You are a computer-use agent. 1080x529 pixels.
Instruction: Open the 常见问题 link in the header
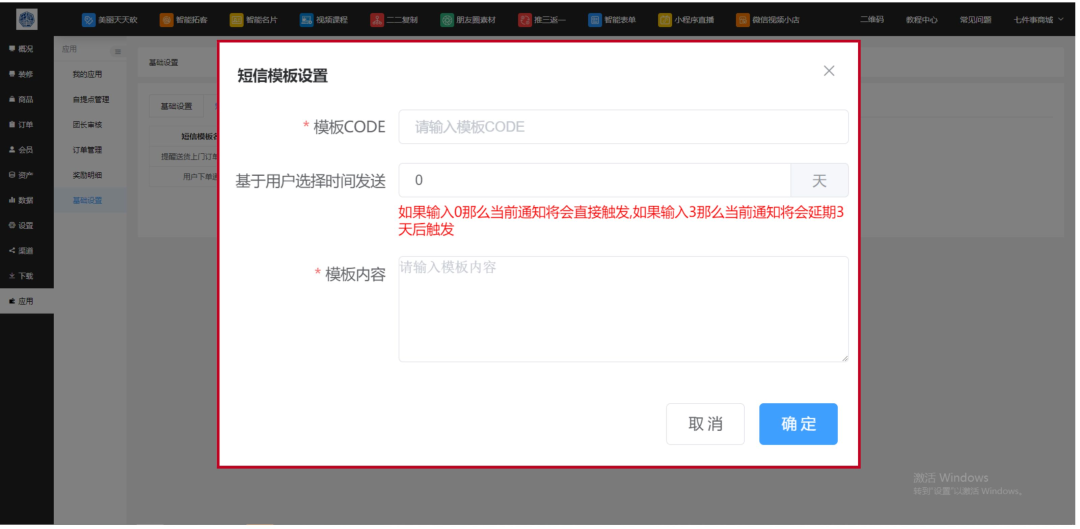pyautogui.click(x=975, y=20)
